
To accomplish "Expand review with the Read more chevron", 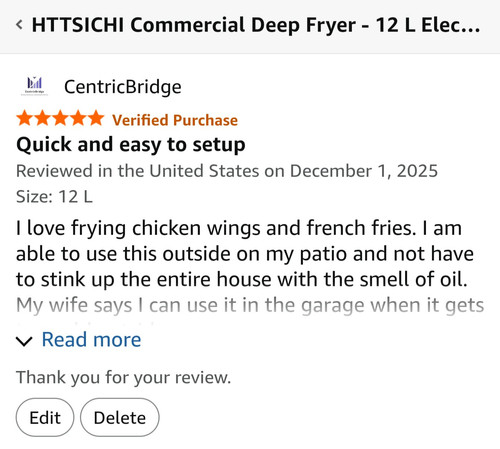I will tap(24, 341).
